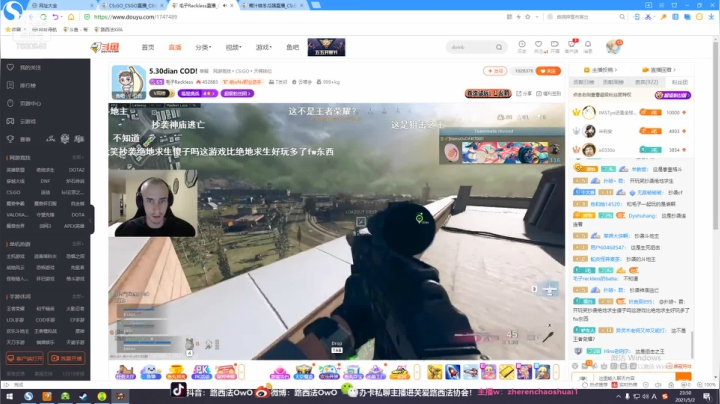Screen dimensions: 720x404
Task: Click the orange chat send button
Action: [683, 377]
